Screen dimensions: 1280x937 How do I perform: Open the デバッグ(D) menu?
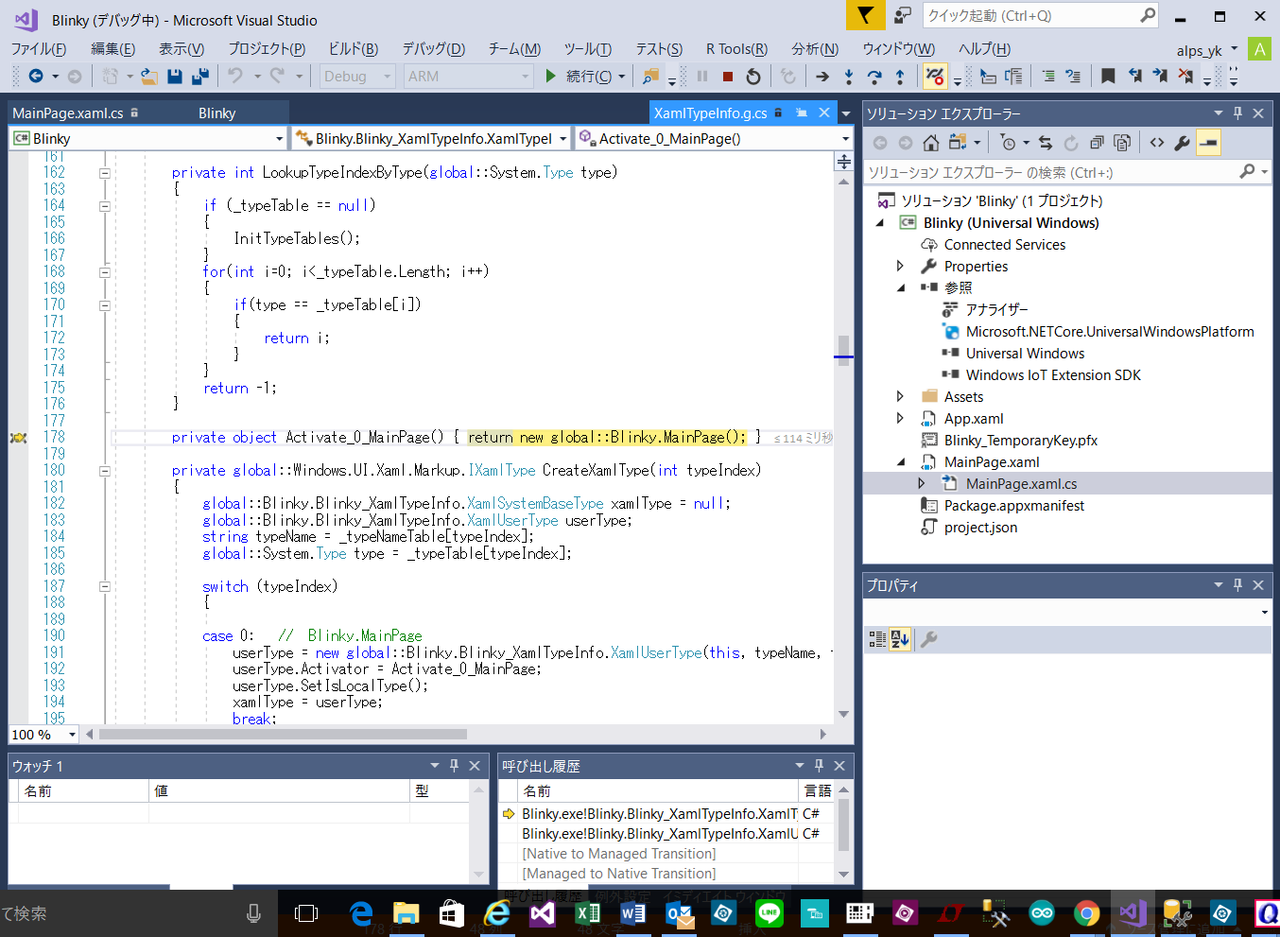tap(433, 49)
